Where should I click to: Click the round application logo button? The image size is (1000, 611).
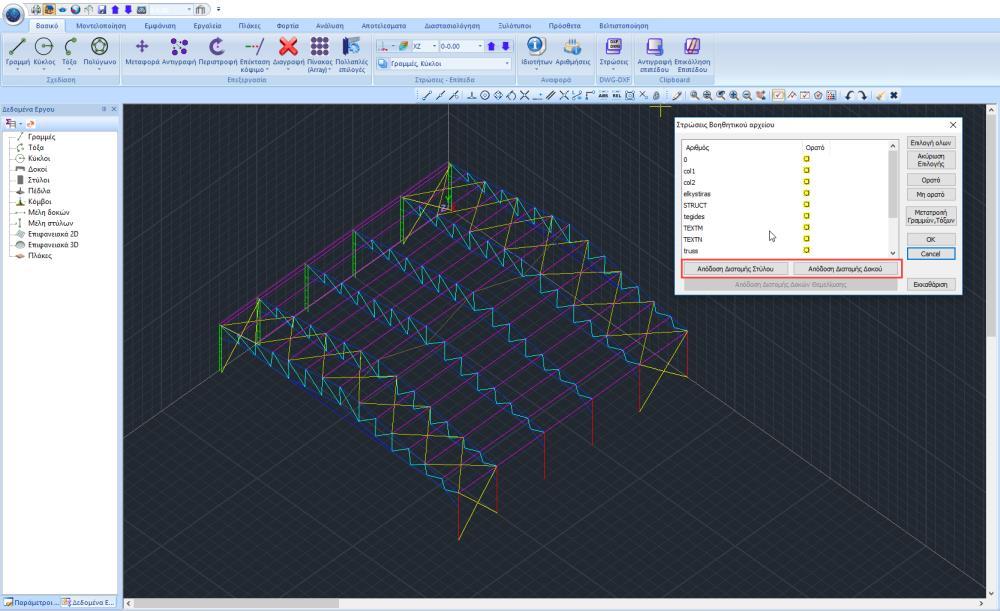[x=13, y=13]
